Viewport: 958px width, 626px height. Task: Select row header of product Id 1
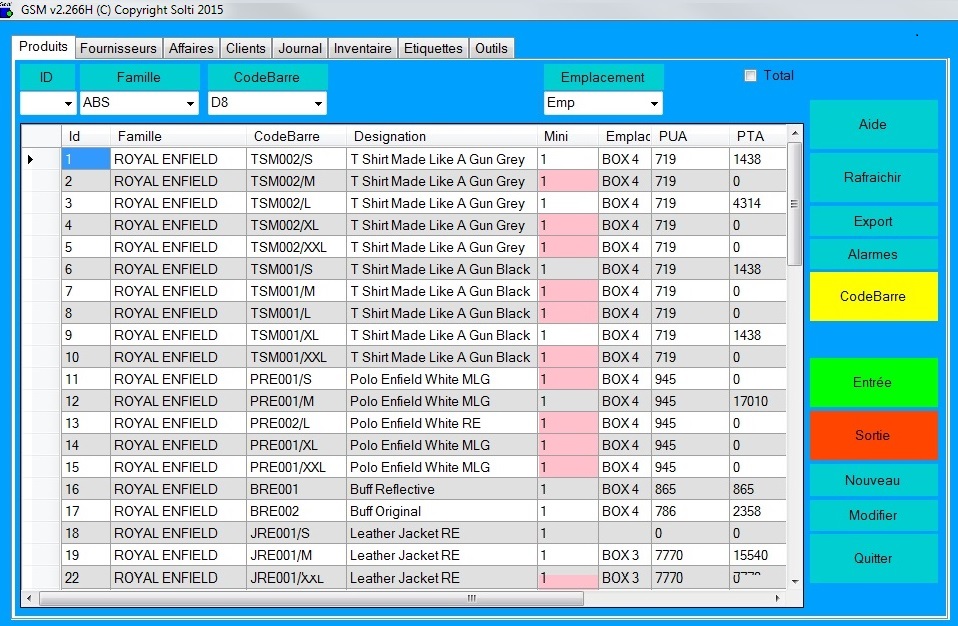40,159
